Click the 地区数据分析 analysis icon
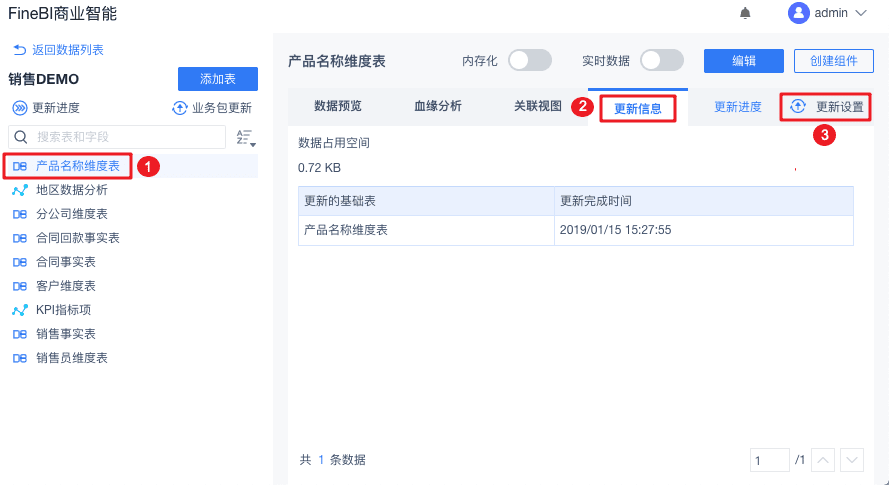Viewport: 889px width, 485px height. coord(19,190)
